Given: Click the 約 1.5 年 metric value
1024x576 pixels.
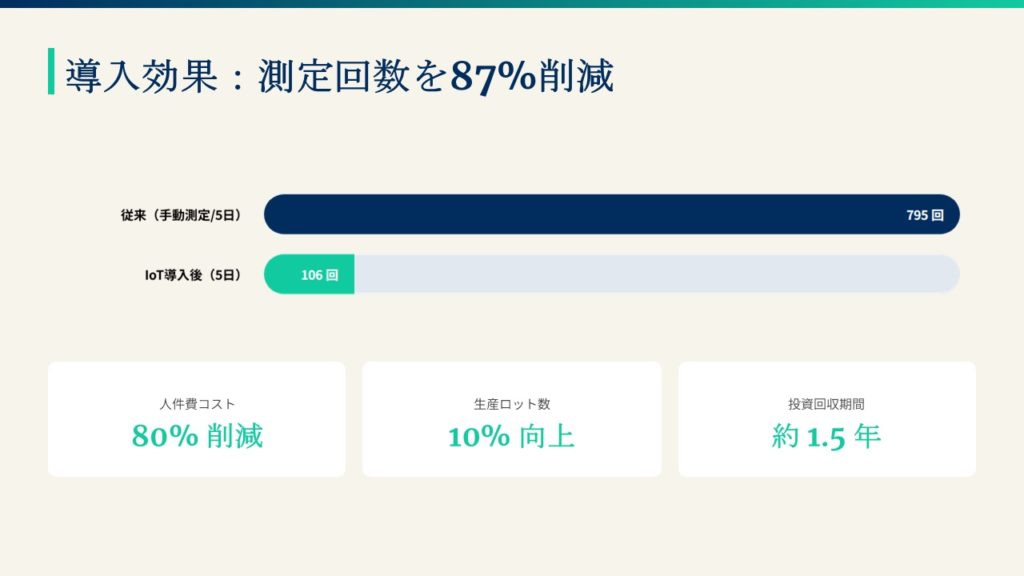Looking at the screenshot, I should click(826, 436).
